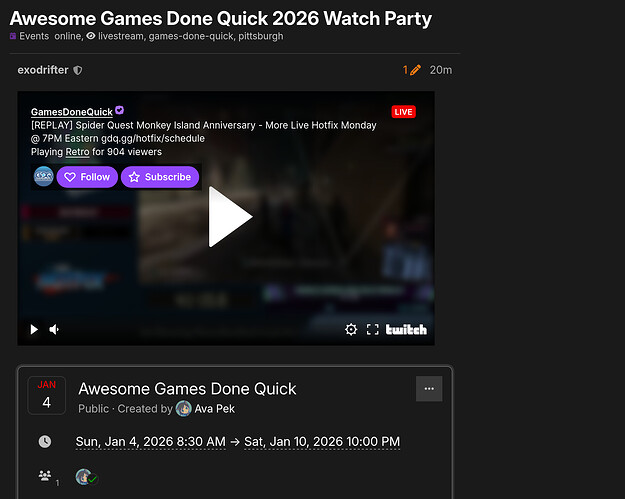Viewport: 625px width, 499px height.
Task: Open the going attendee avatar with checkmark
Action: [x=85, y=477]
